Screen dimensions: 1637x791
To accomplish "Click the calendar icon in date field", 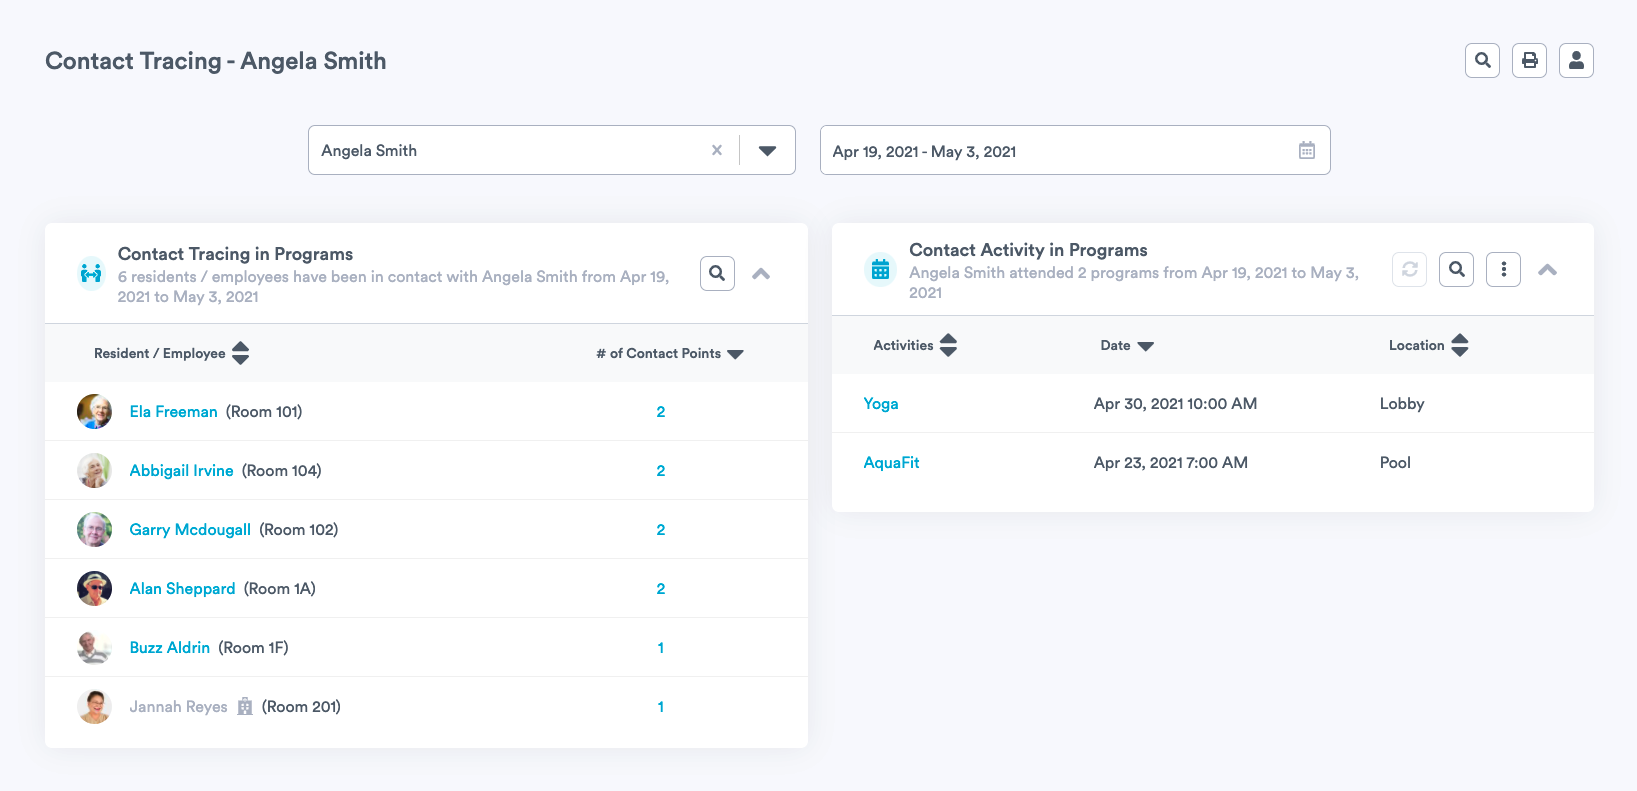I will [x=1306, y=151].
